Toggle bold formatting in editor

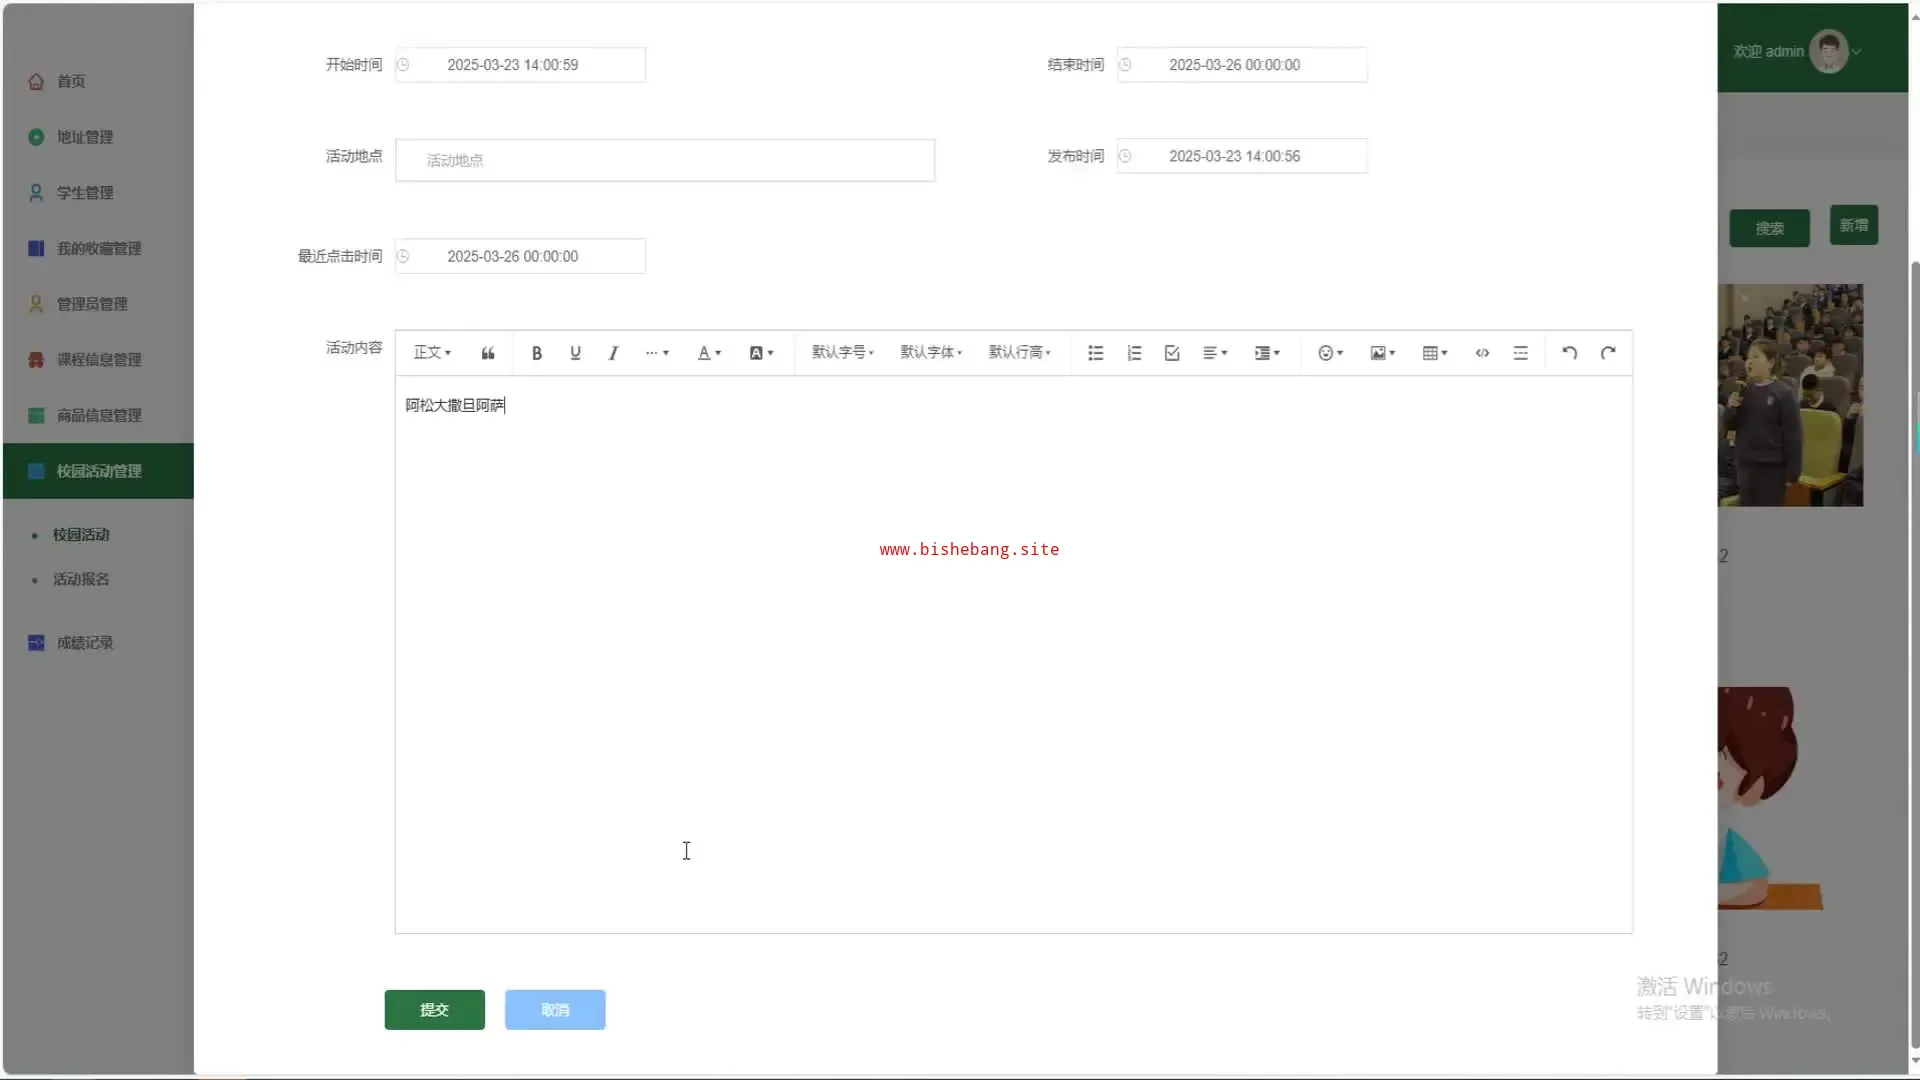coord(537,353)
